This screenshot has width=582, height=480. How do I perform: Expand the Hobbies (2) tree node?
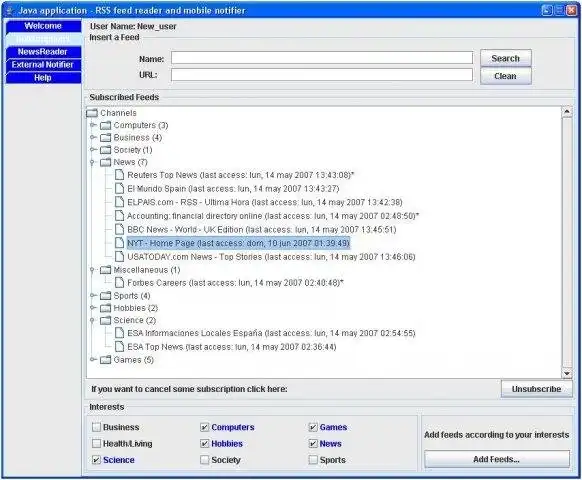pyautogui.click(x=93, y=308)
